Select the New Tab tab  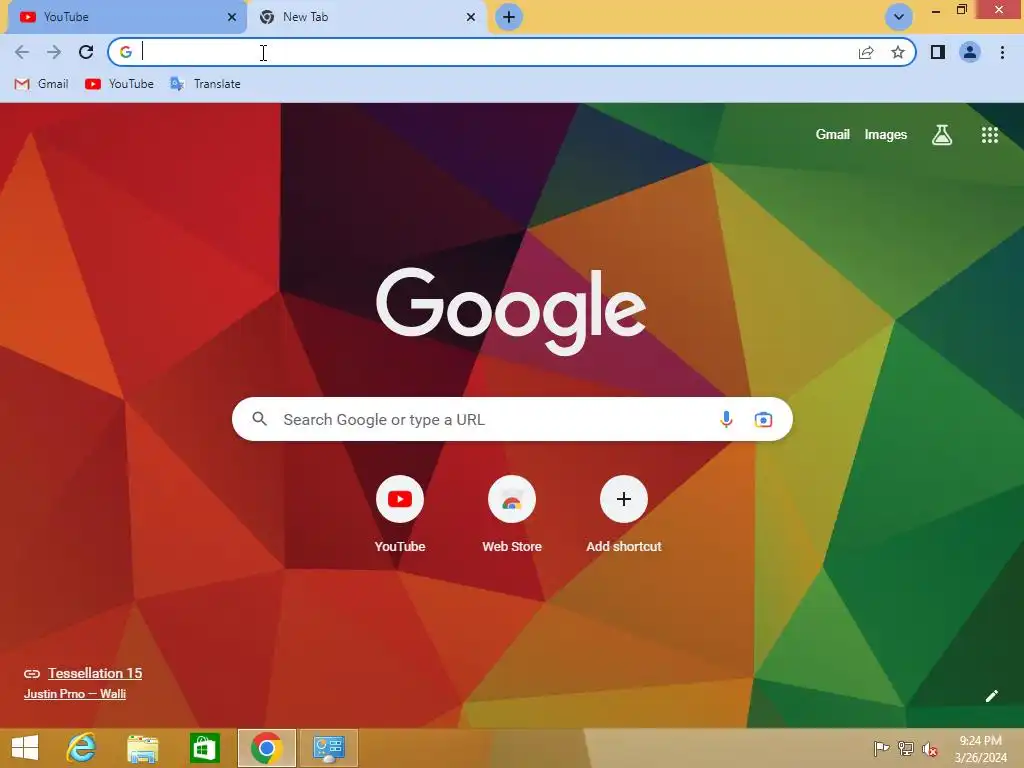click(x=366, y=17)
